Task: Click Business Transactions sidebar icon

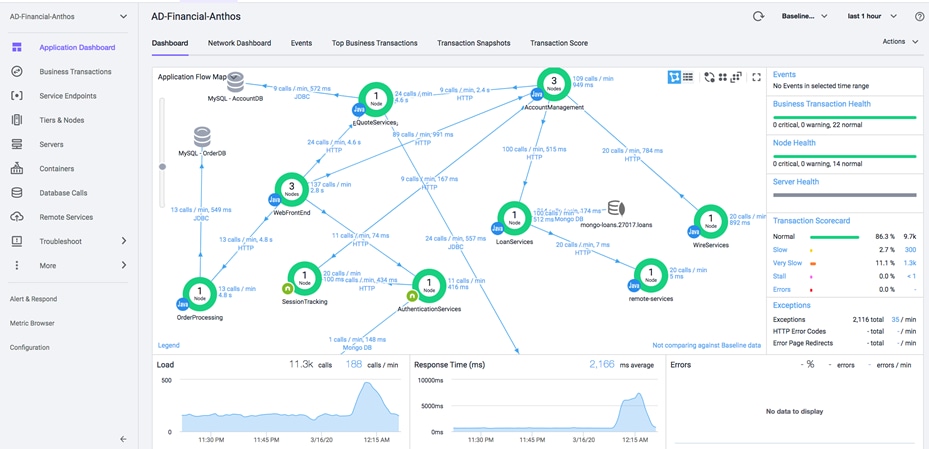Action: click(x=17, y=72)
